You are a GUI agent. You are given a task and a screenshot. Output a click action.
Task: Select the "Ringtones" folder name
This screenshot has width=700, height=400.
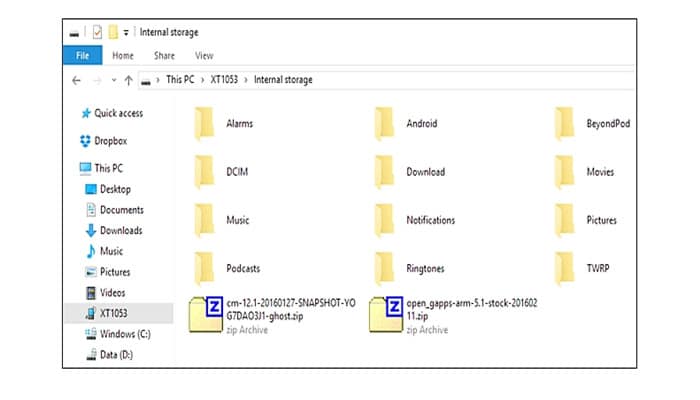425,268
